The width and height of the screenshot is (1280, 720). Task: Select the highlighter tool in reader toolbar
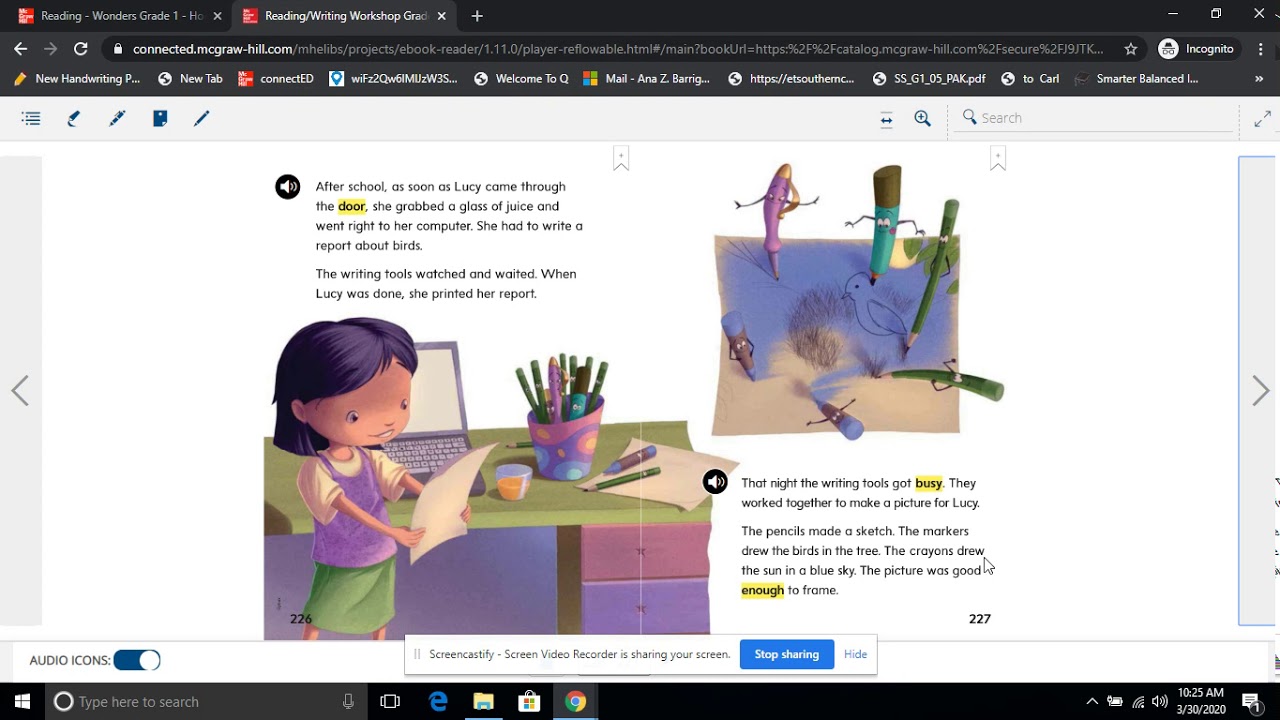(117, 118)
